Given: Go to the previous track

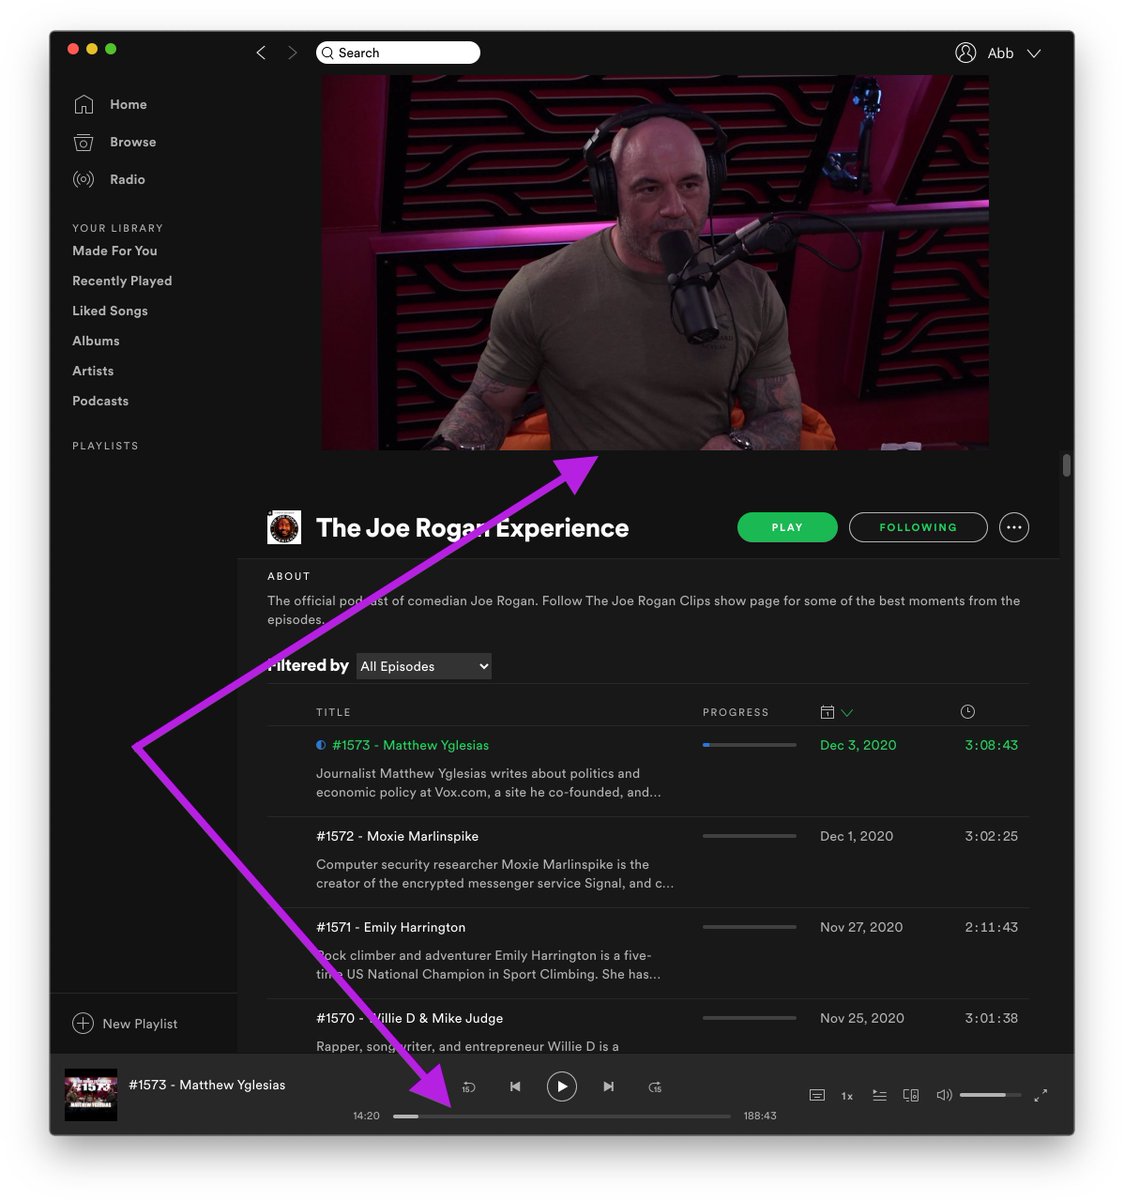Looking at the screenshot, I should click(515, 1087).
